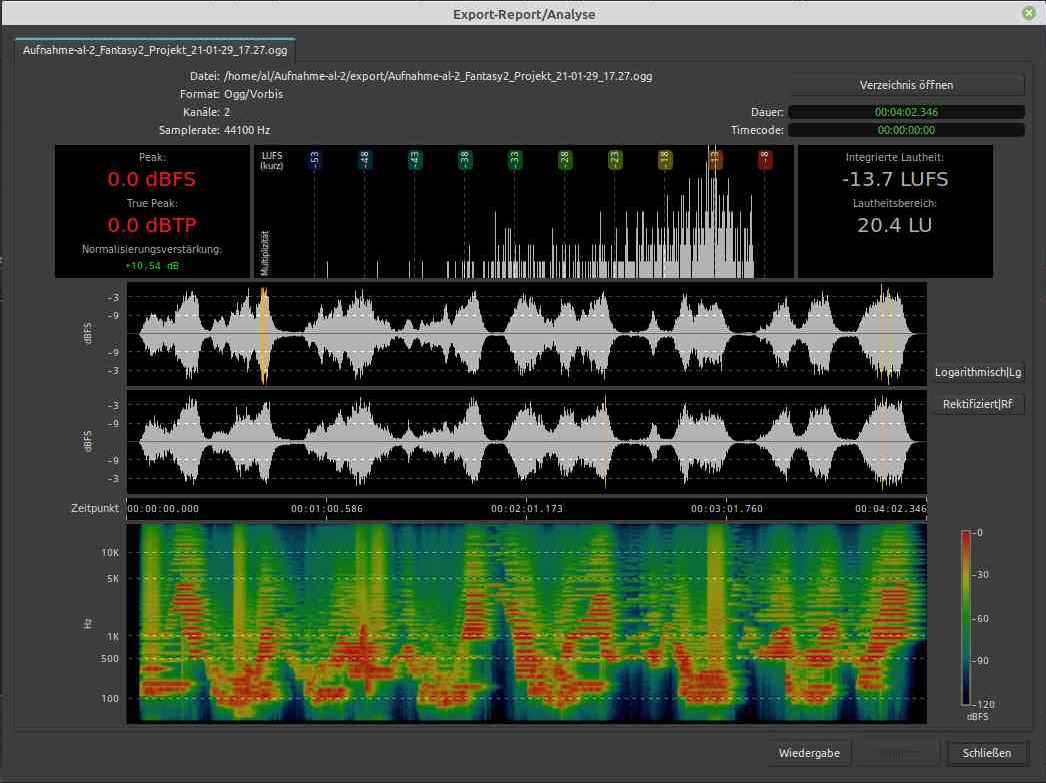Click the -43 LUFS histogram marker
This screenshot has width=1046, height=783.
pyautogui.click(x=415, y=160)
